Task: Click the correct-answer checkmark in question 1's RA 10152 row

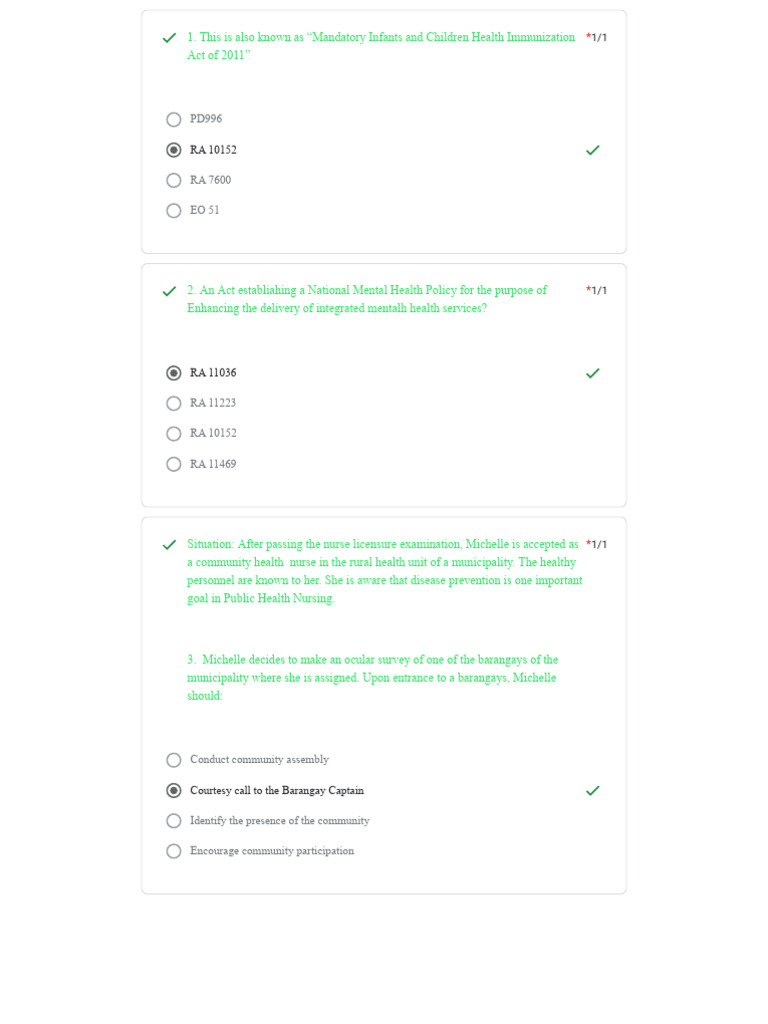Action: (593, 150)
